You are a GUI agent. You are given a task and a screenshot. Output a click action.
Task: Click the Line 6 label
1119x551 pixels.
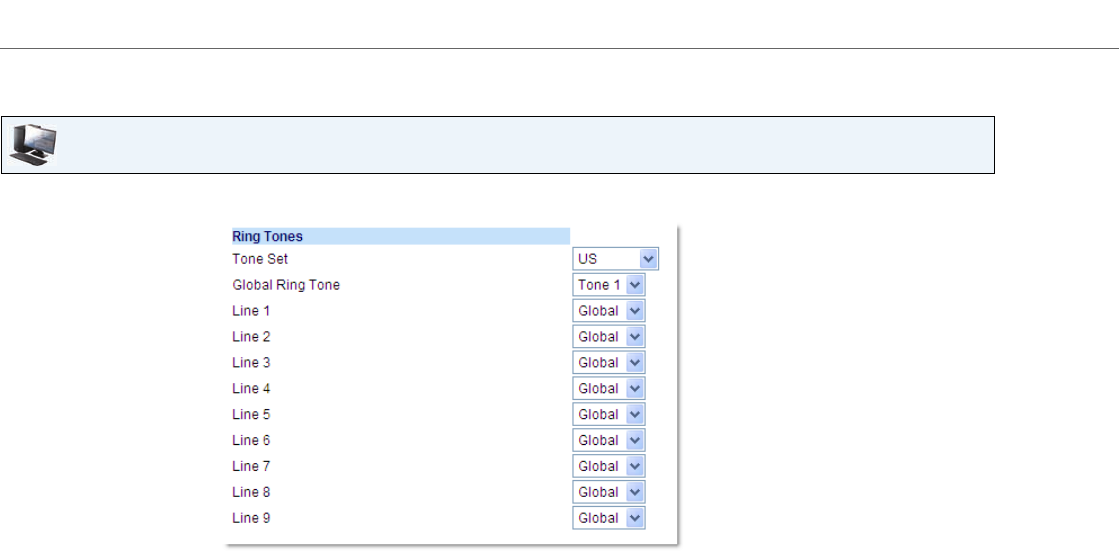point(250,440)
